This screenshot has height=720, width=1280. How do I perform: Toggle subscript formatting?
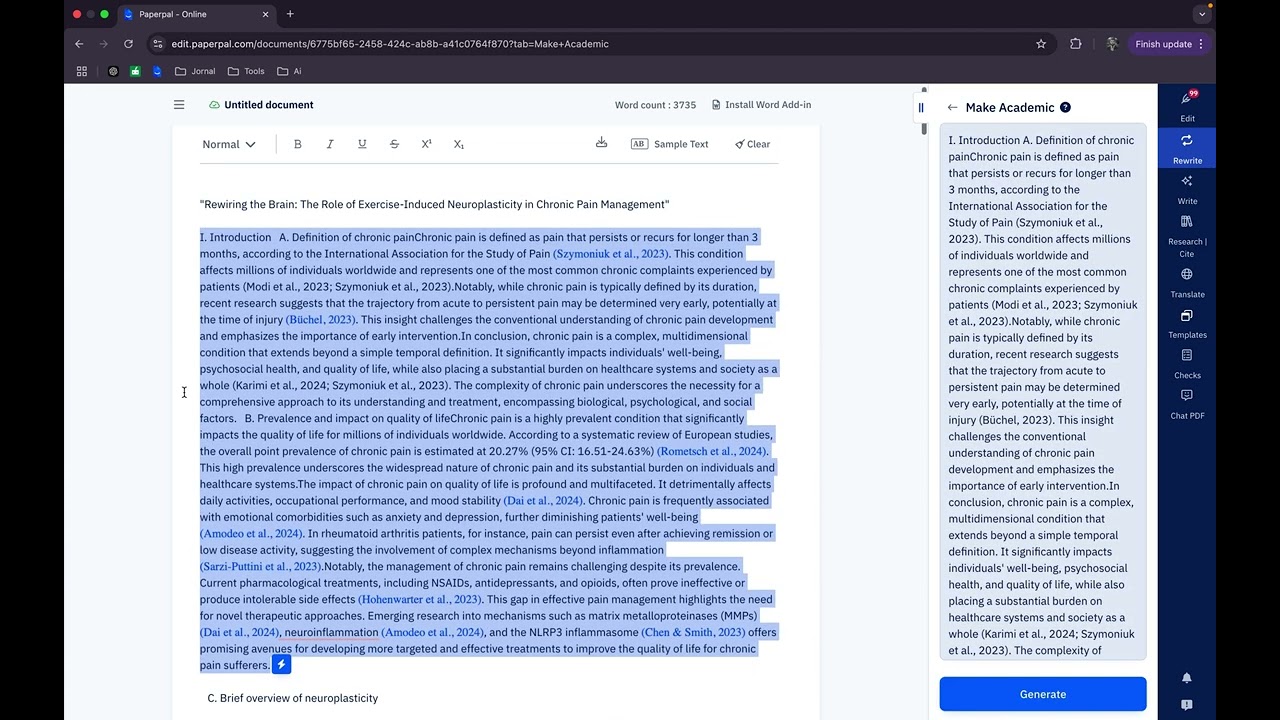(459, 144)
